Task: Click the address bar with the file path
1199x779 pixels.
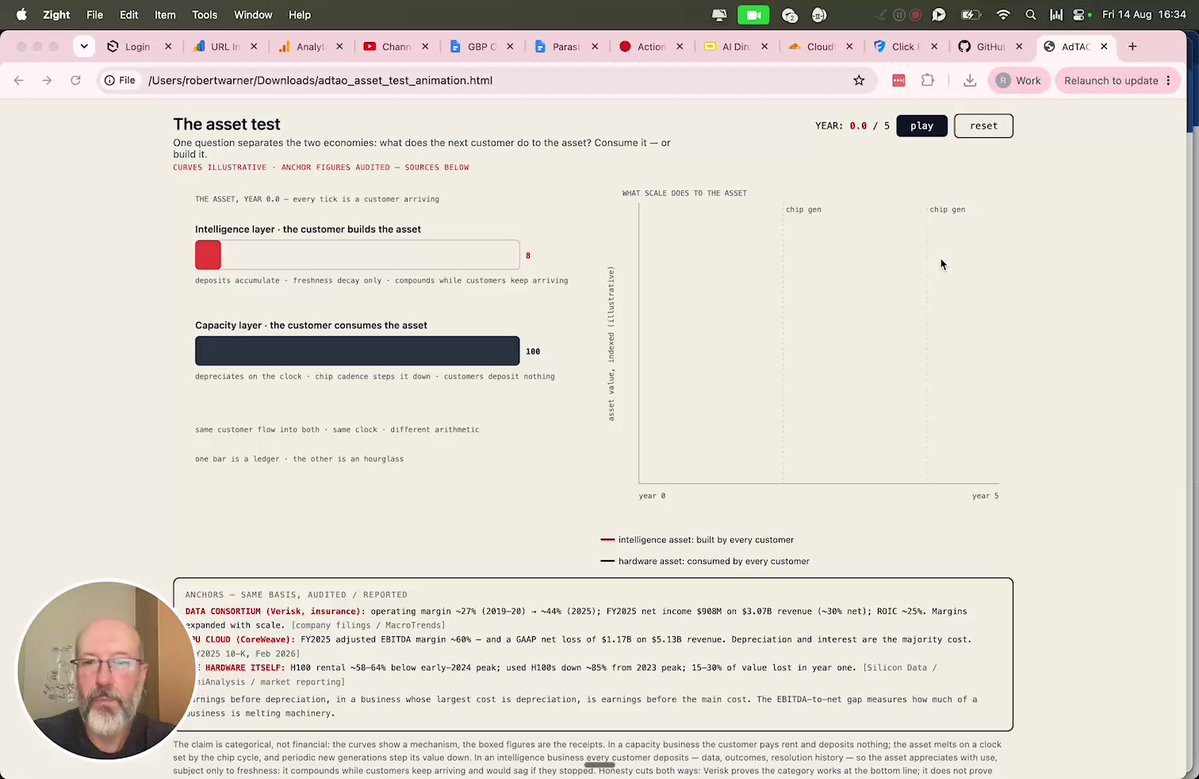Action: coord(489,80)
